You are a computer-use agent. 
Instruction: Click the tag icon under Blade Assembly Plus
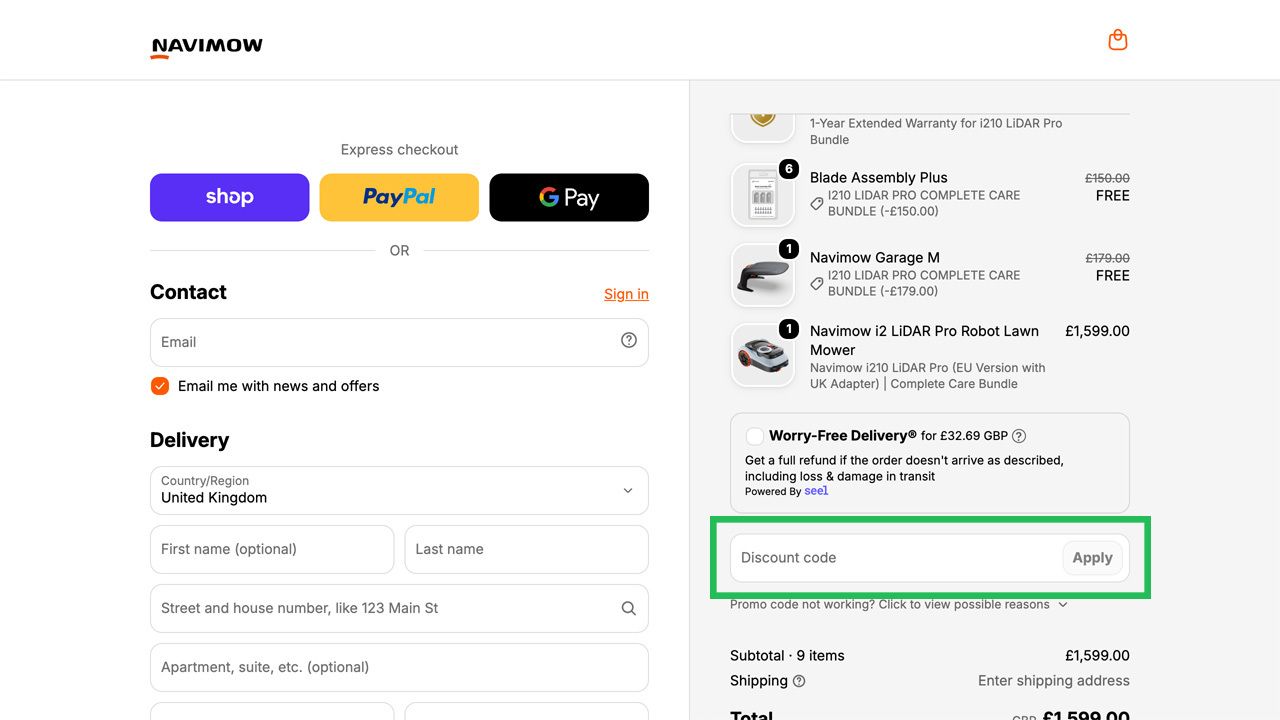click(x=817, y=203)
